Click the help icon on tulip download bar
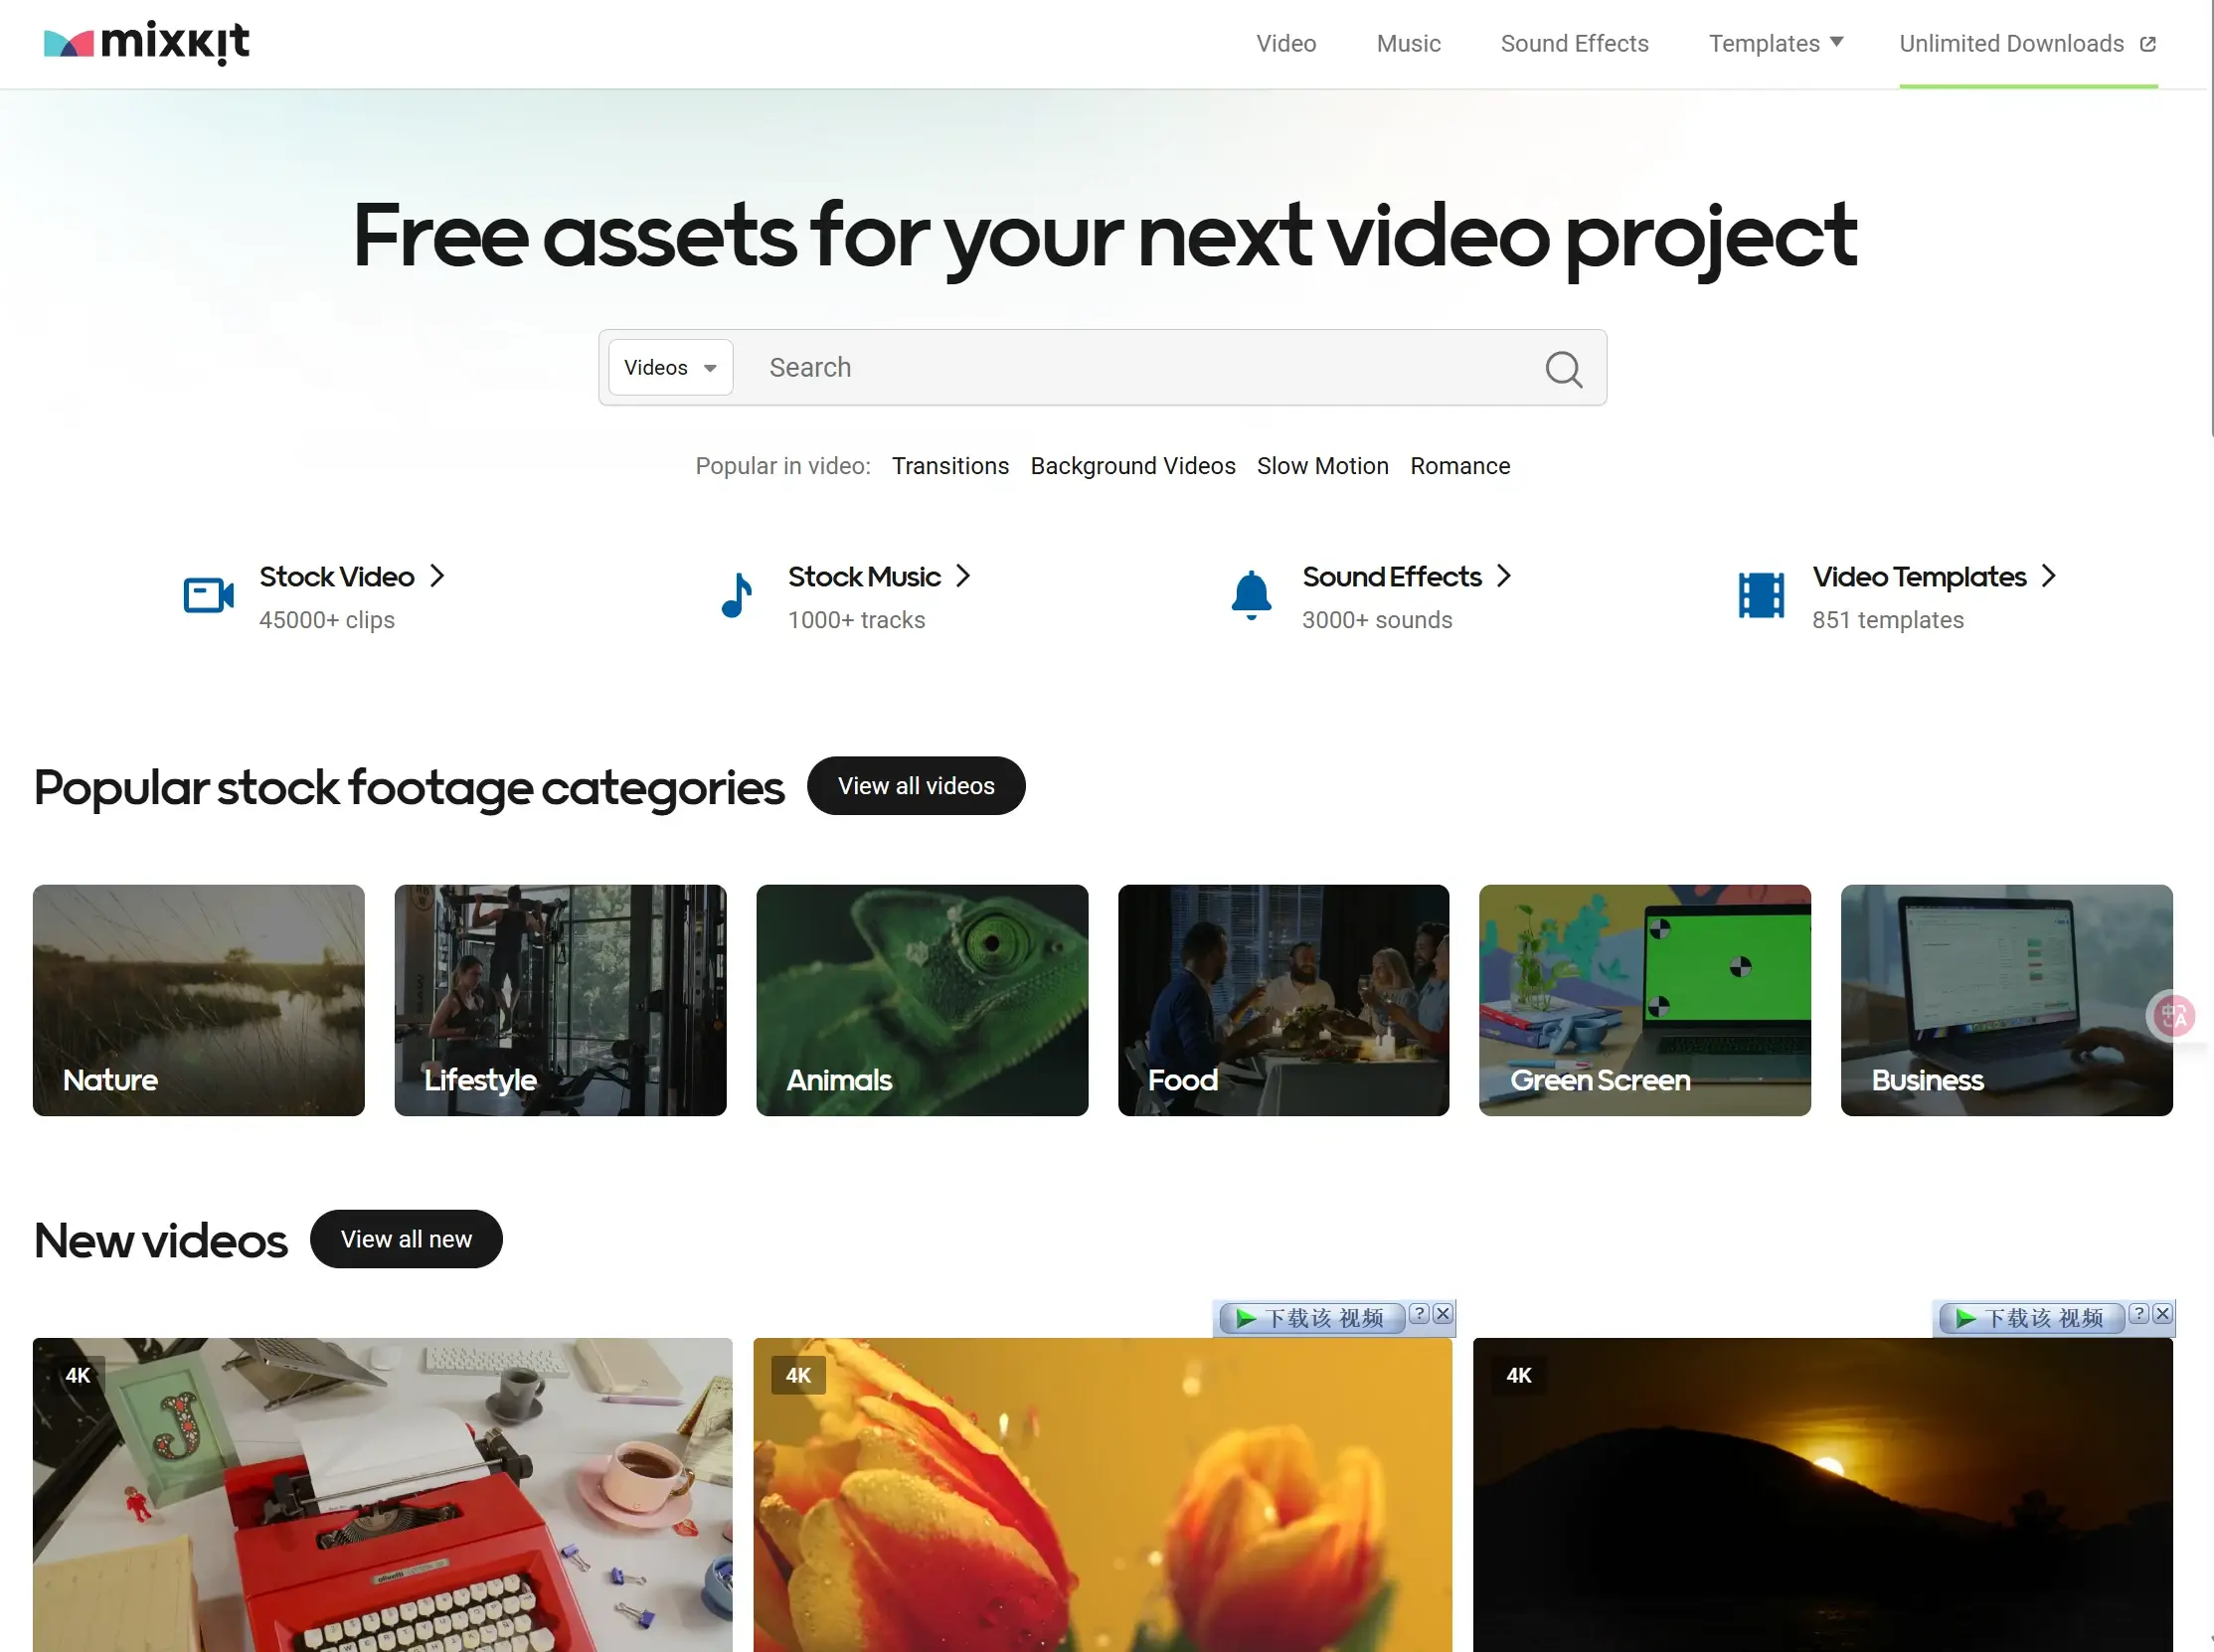Screen dimensions: 2214x1652 1418,1314
